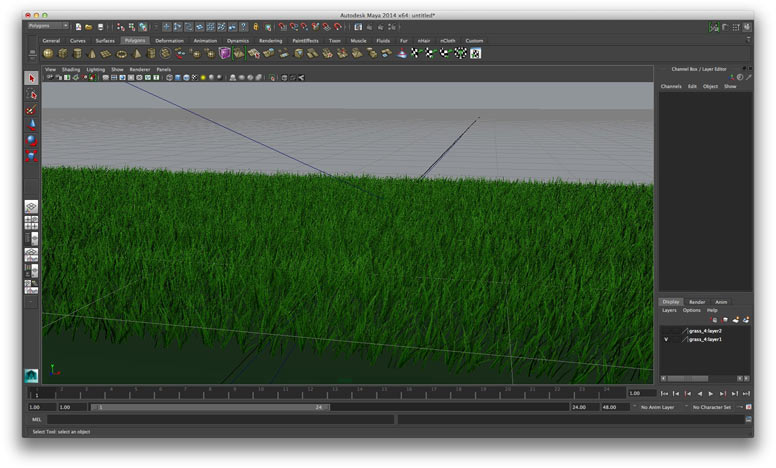This screenshot has width=776, height=468.
Task: Pick the Move tool in toolbox
Action: (31, 125)
